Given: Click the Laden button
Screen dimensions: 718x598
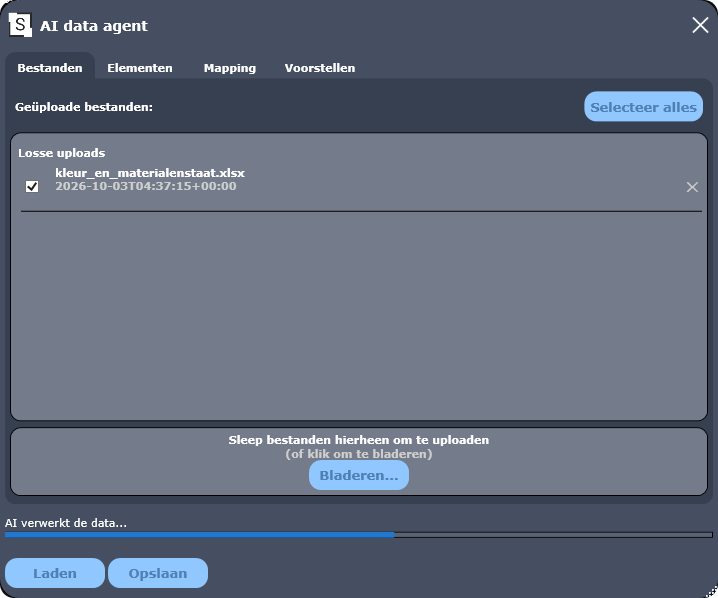Looking at the screenshot, I should click(x=55, y=573).
